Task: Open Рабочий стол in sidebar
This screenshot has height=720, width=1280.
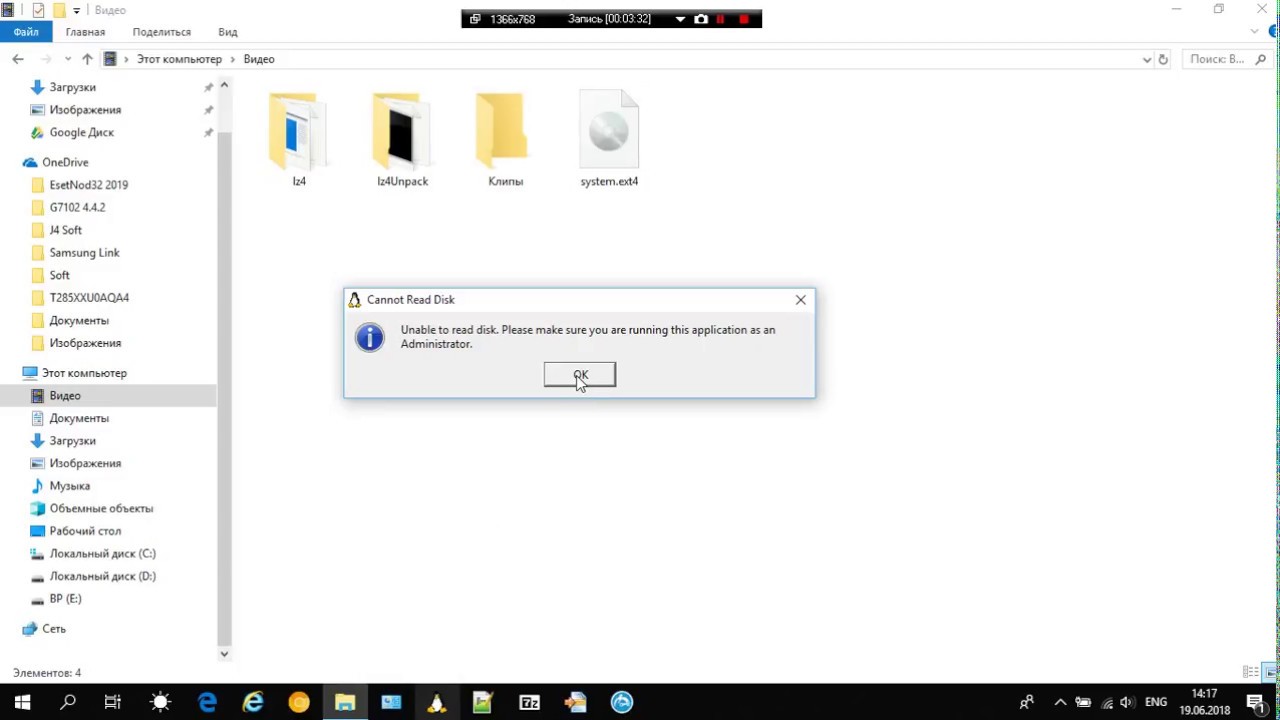Action: click(85, 531)
